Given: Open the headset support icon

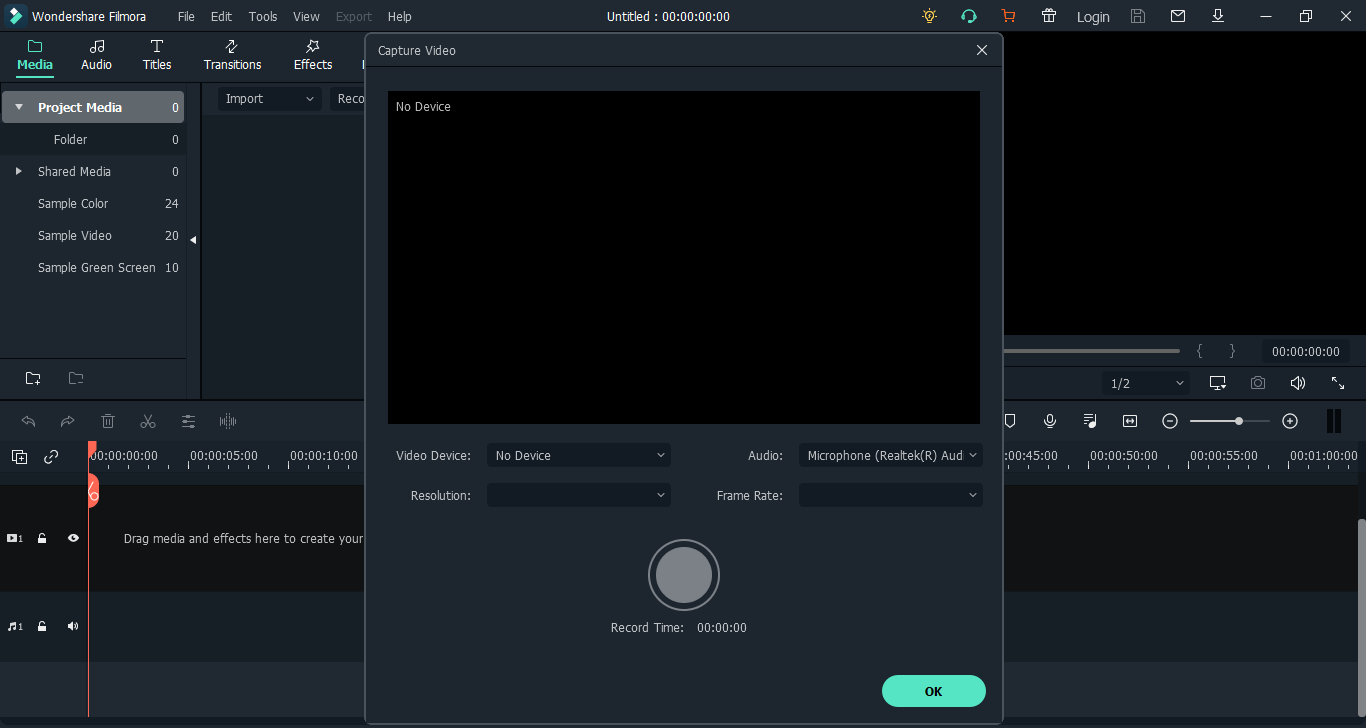Looking at the screenshot, I should (x=969, y=16).
